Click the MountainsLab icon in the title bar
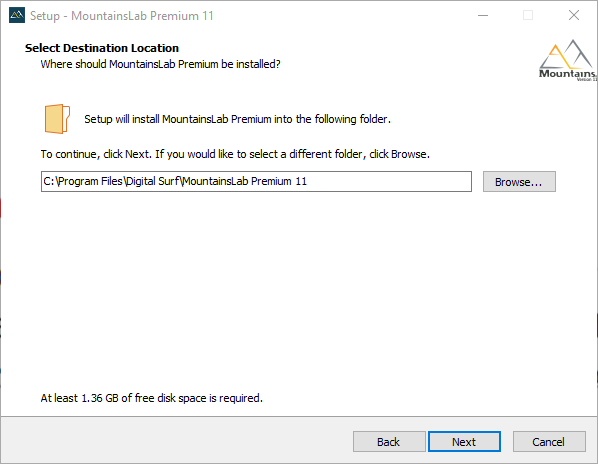Screen dimensions: 598x464 tap(17, 16)
